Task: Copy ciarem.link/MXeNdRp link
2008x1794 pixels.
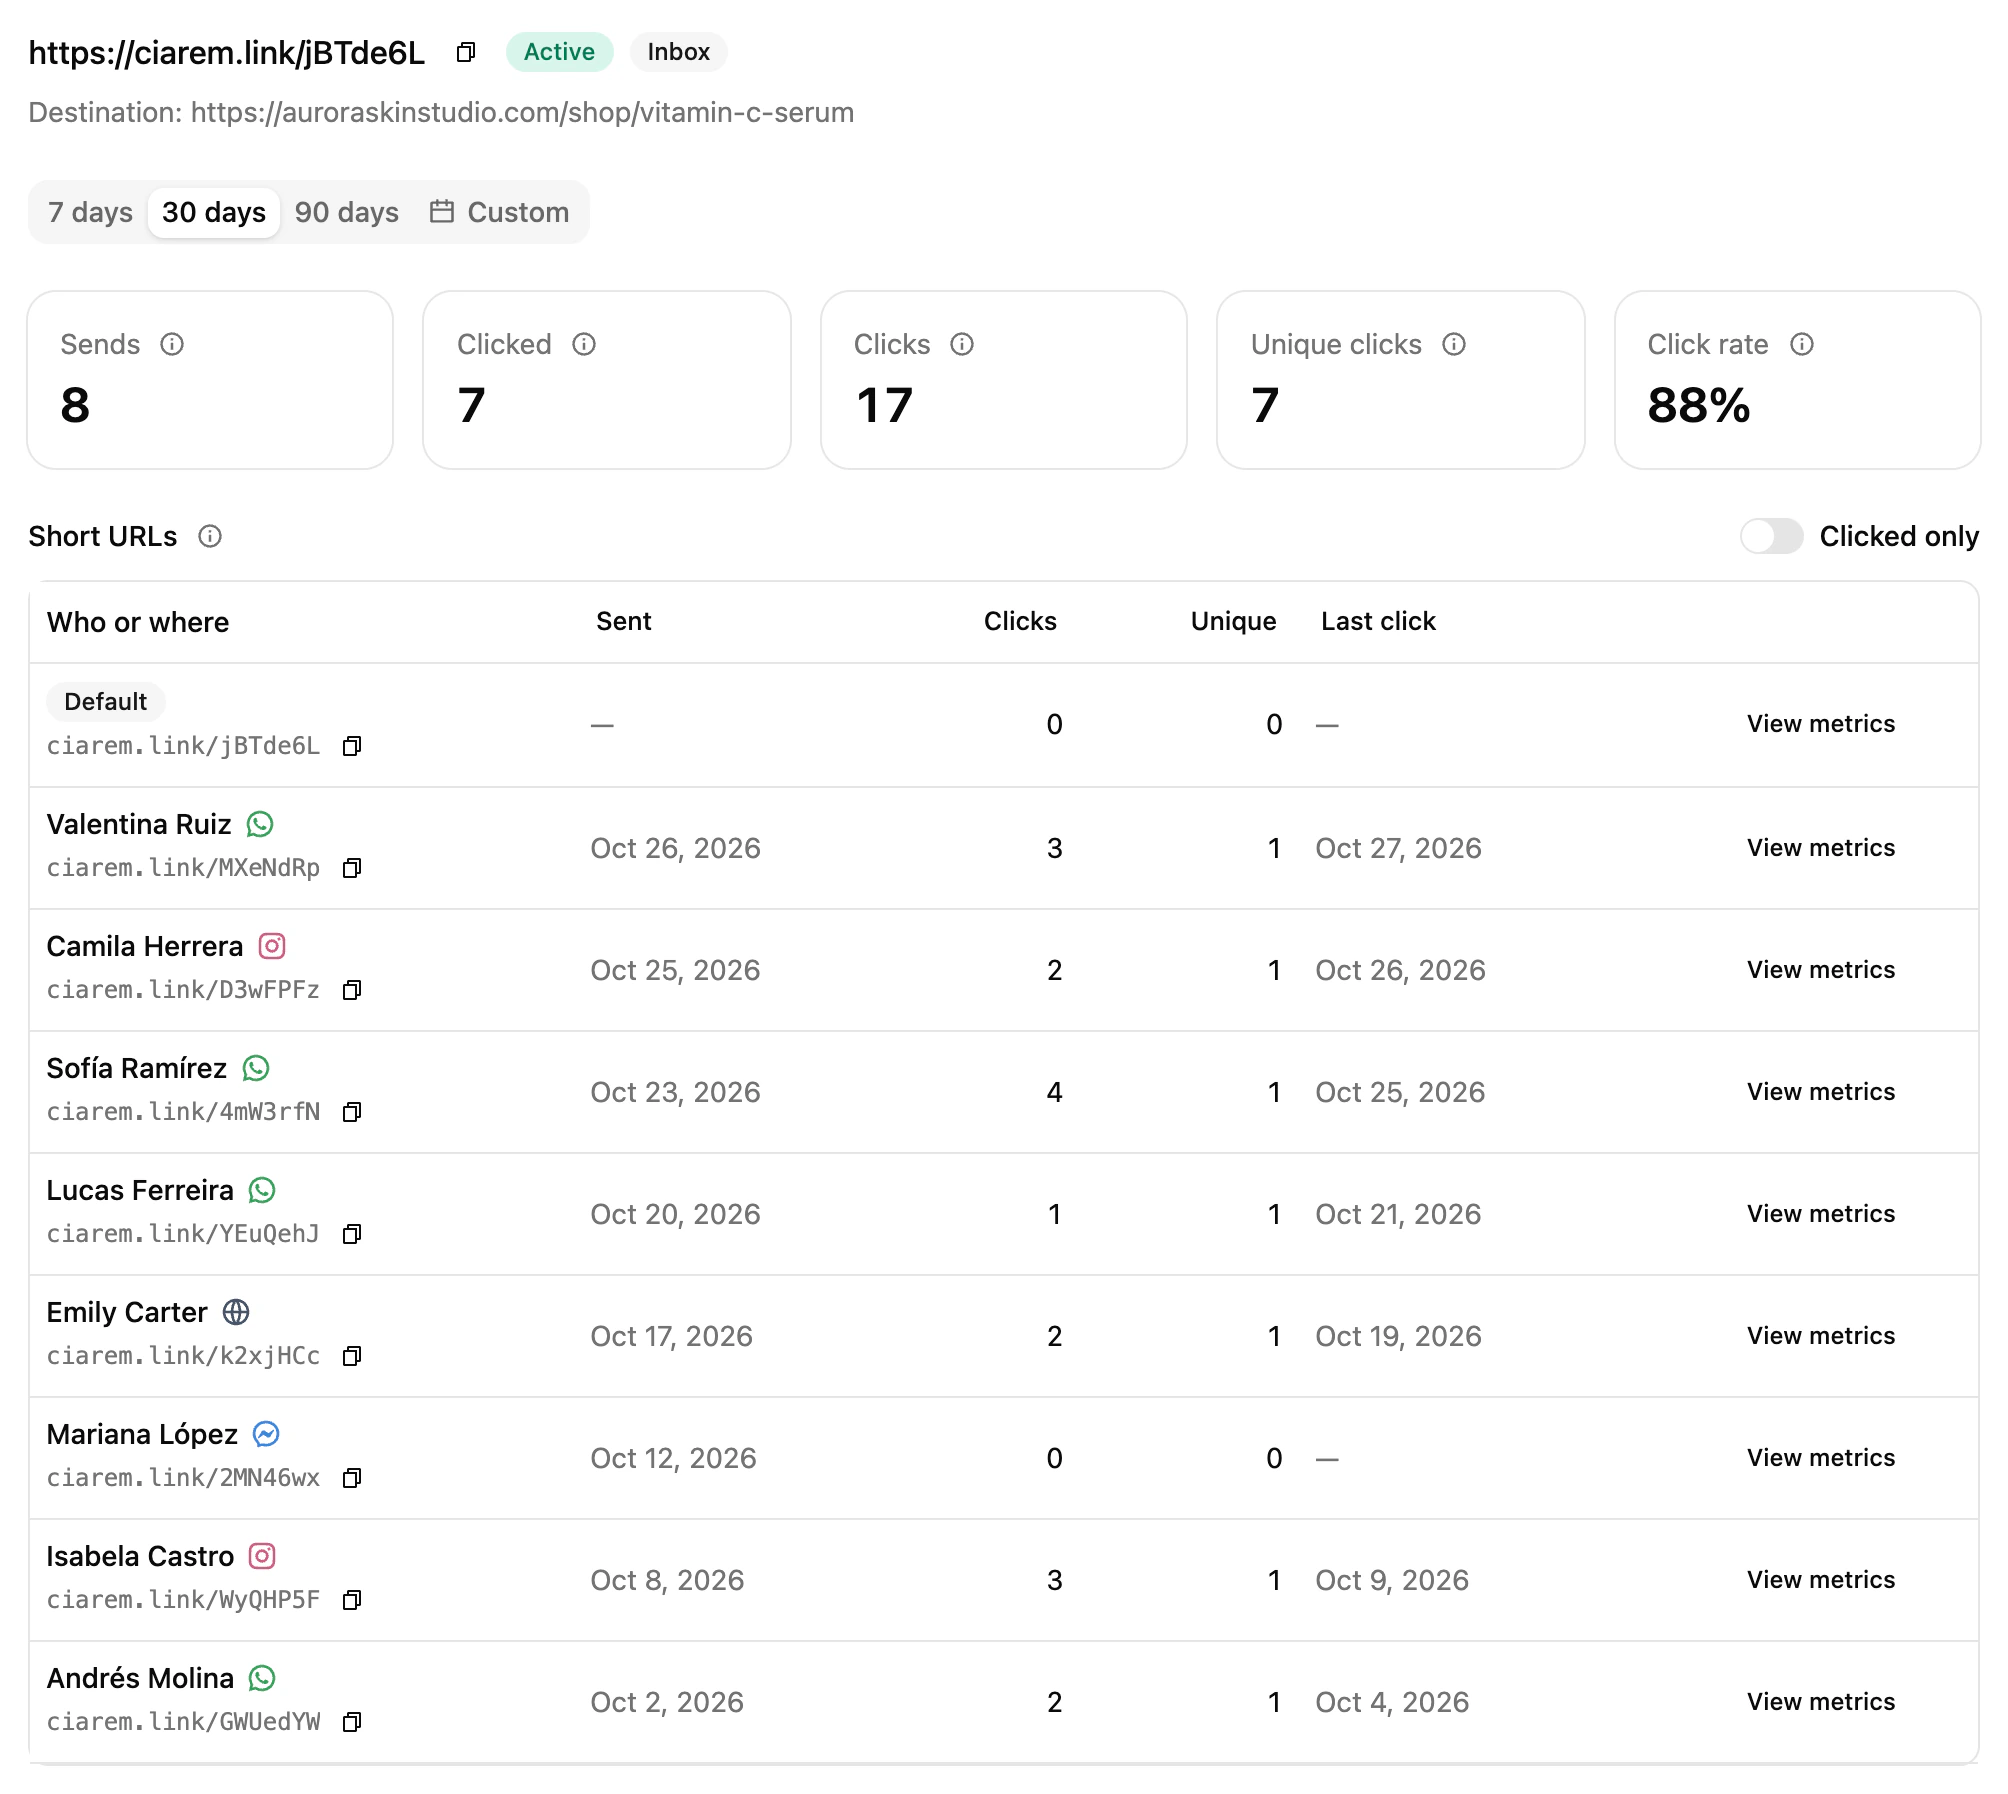Action: pos(351,868)
